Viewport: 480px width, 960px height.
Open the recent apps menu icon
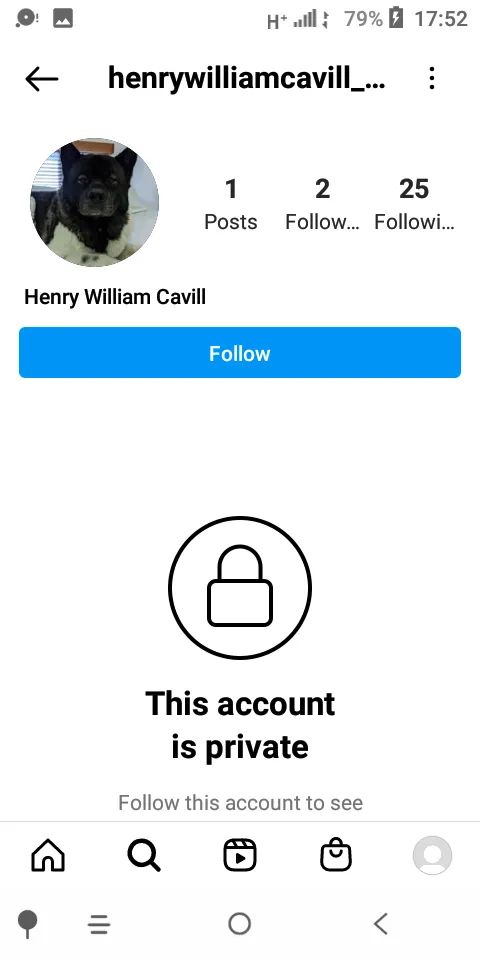coord(99,924)
